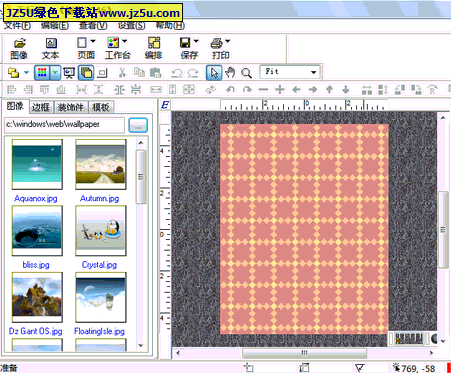Select the magnifier zoom tool
Screen dimensions: 451x373
tap(246, 73)
